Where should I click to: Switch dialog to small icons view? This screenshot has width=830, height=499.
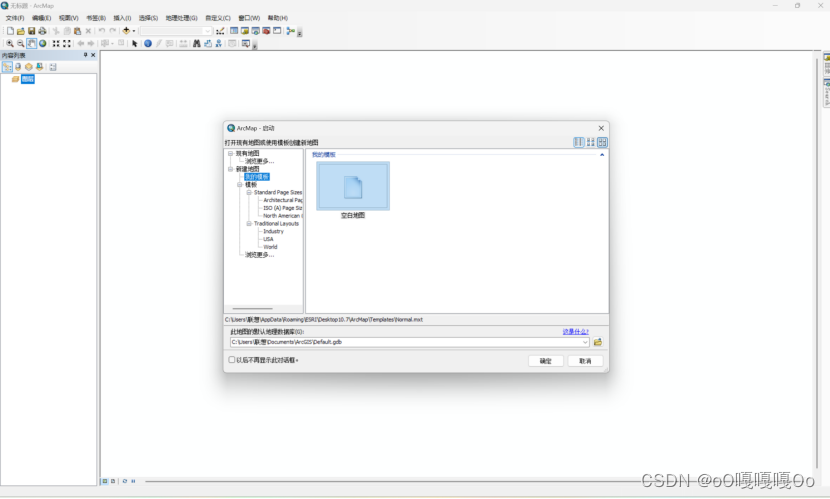tap(590, 142)
